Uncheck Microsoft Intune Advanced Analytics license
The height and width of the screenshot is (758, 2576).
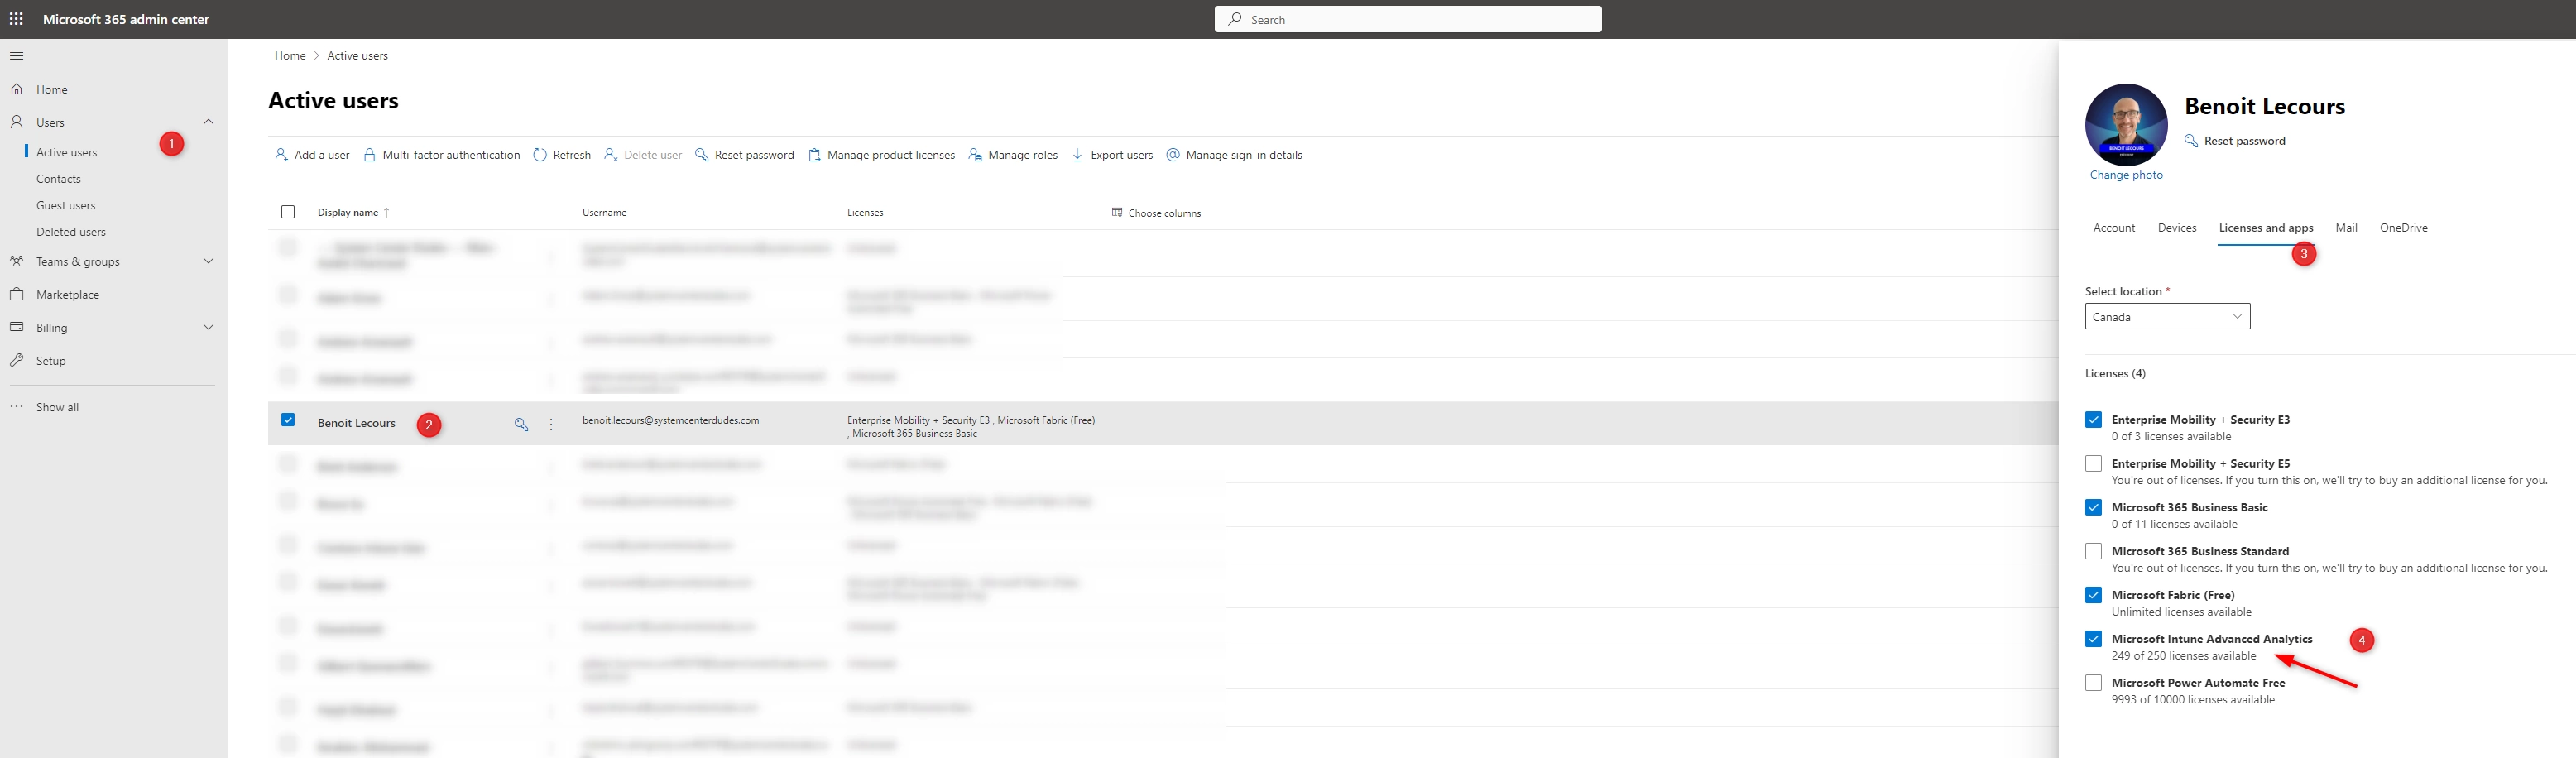point(2093,639)
